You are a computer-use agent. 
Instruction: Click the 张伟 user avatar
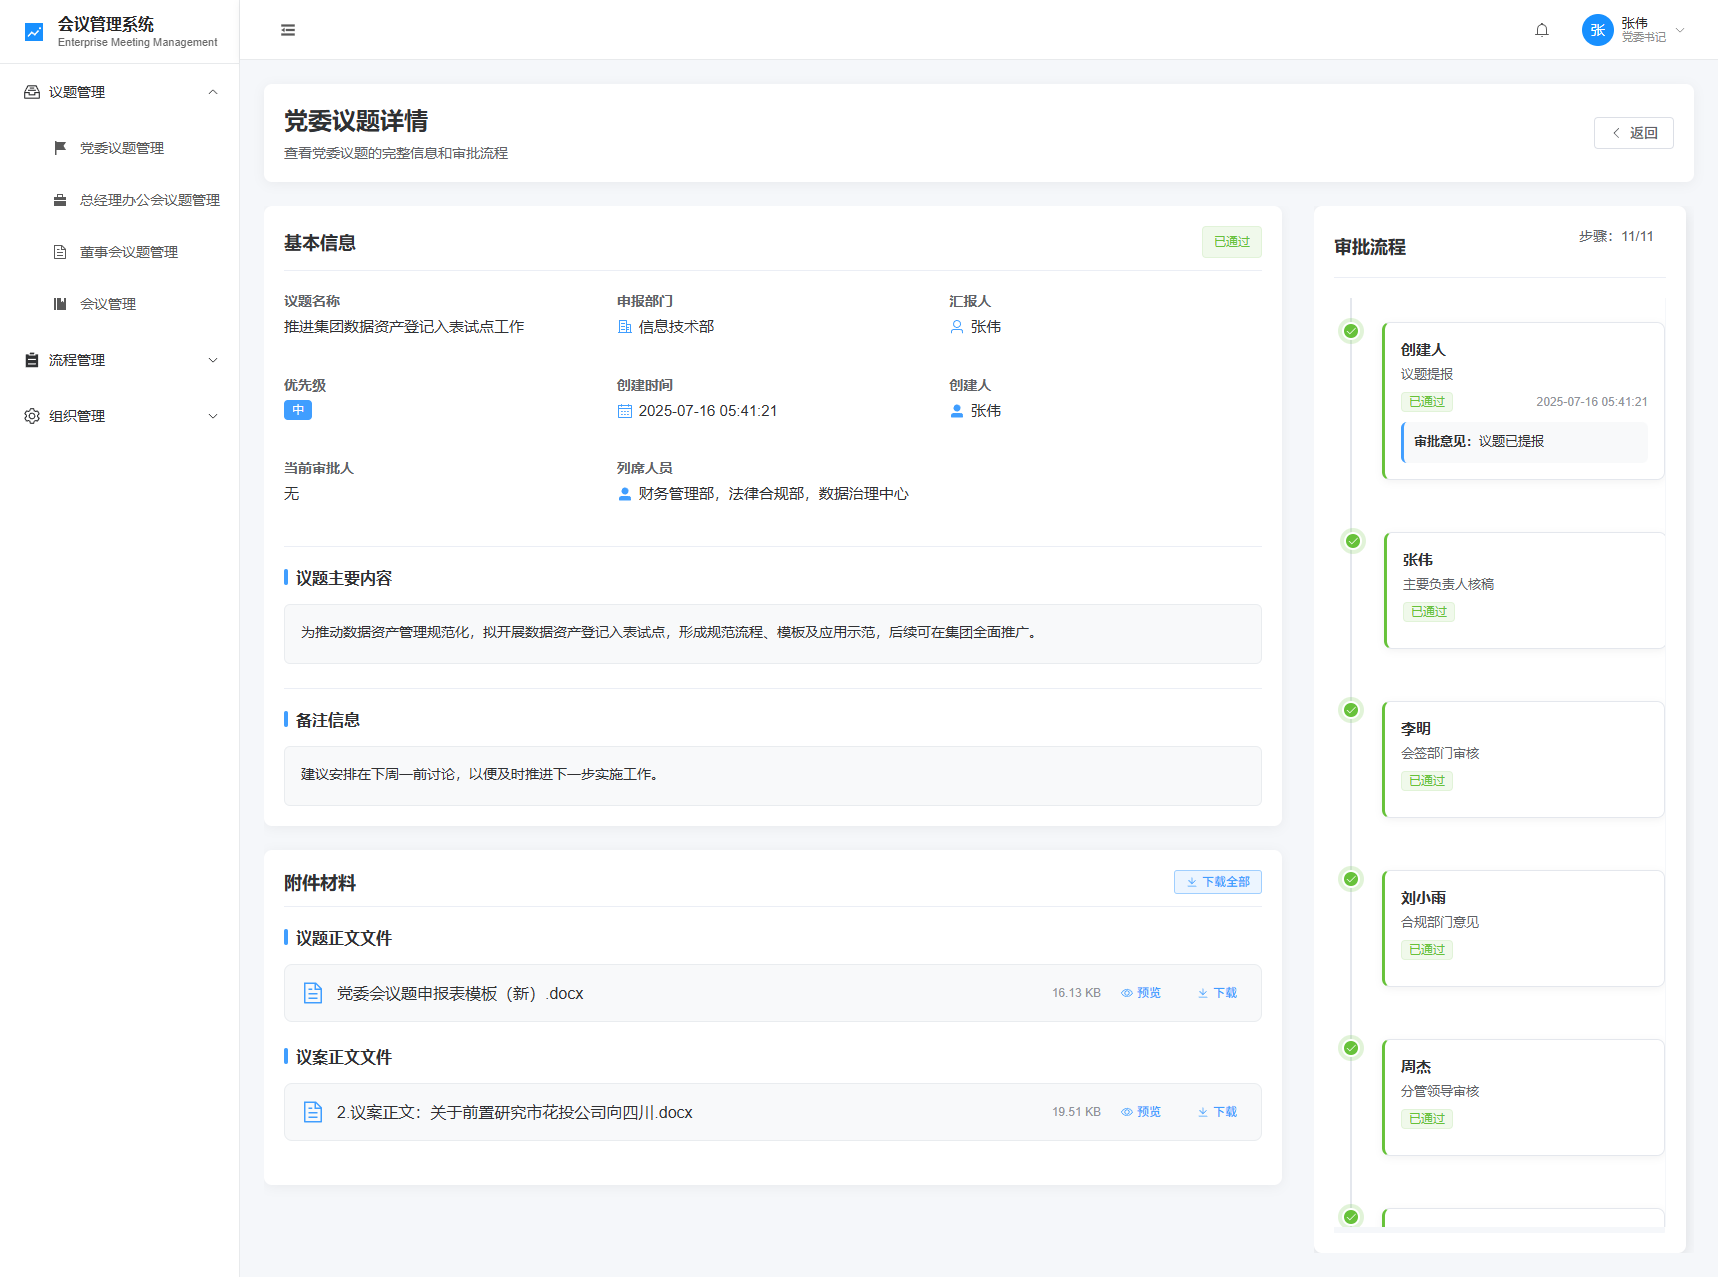click(1596, 30)
